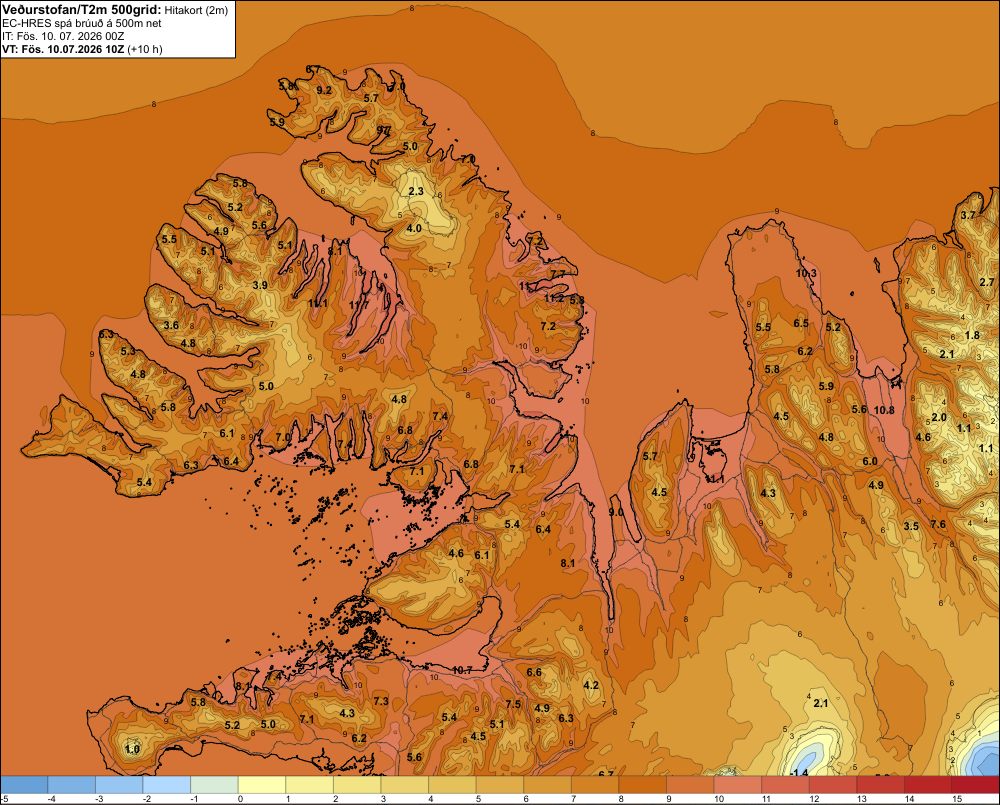Click the temperature value '4.0'
The height and width of the screenshot is (805, 1000).
414,228
